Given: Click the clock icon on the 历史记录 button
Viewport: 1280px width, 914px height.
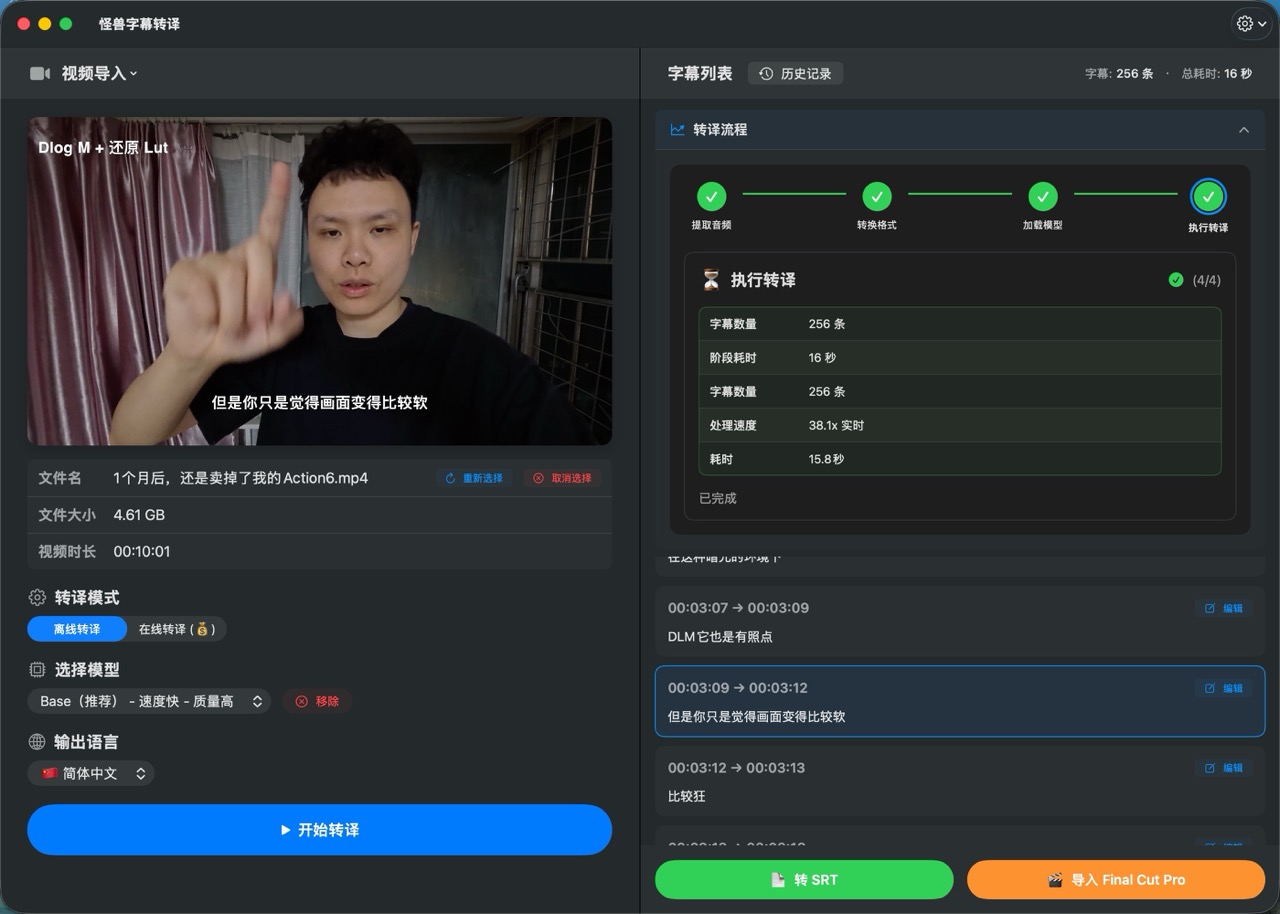Looking at the screenshot, I should pos(764,73).
